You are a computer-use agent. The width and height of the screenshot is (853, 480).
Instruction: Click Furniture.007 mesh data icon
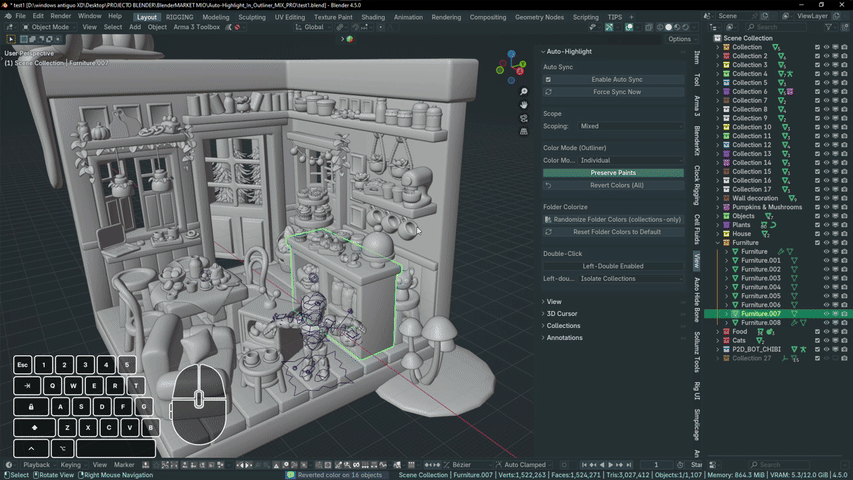click(794, 314)
